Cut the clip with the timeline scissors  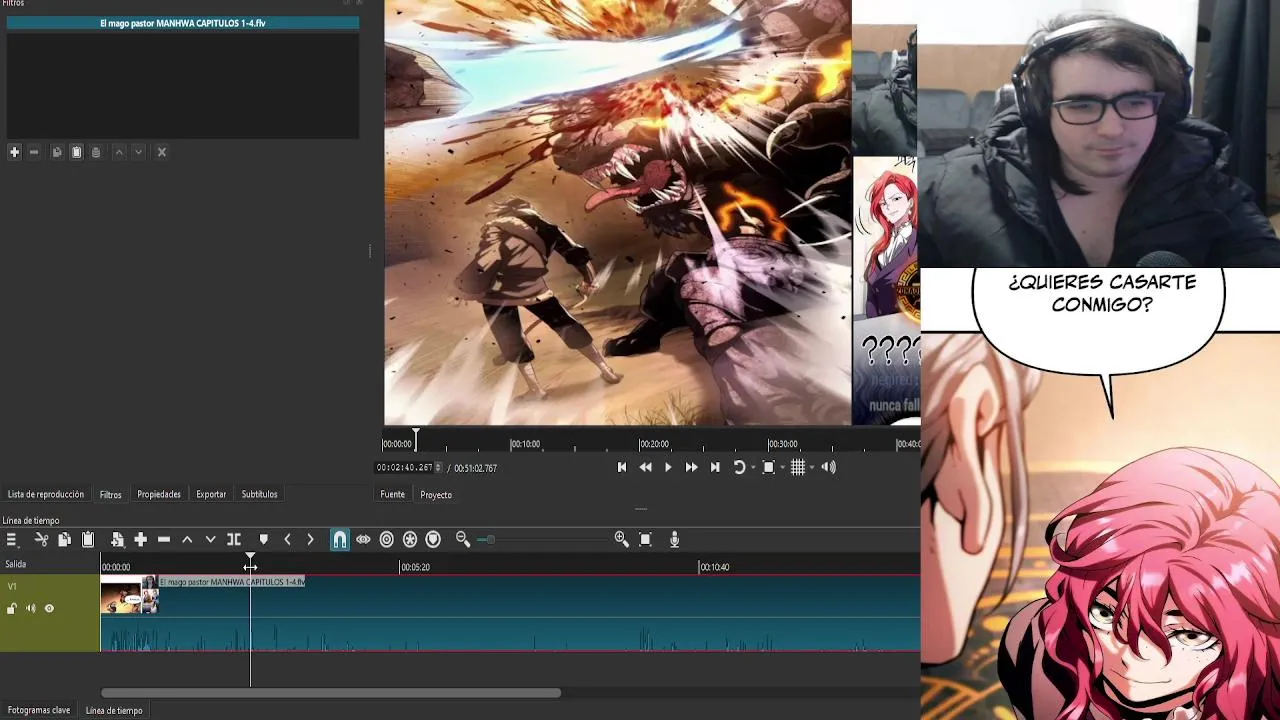click(x=41, y=540)
